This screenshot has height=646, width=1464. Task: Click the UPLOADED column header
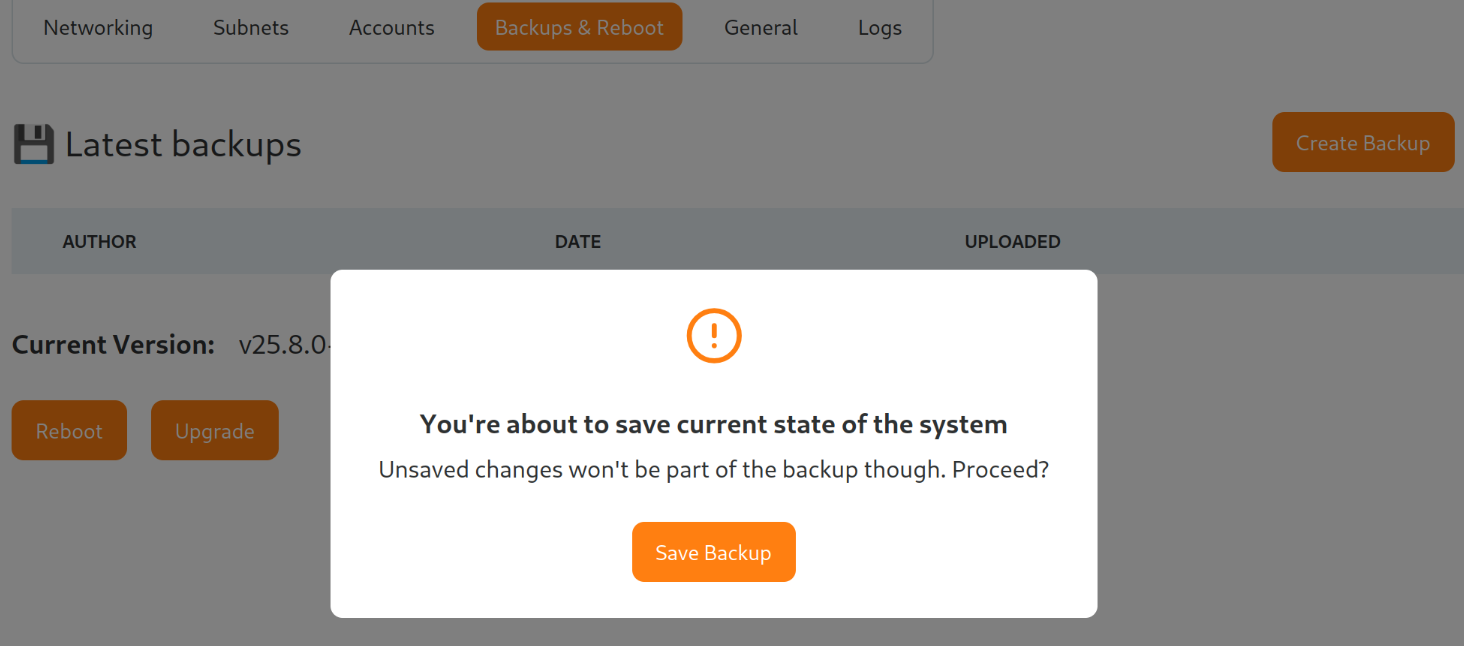pyautogui.click(x=1012, y=242)
